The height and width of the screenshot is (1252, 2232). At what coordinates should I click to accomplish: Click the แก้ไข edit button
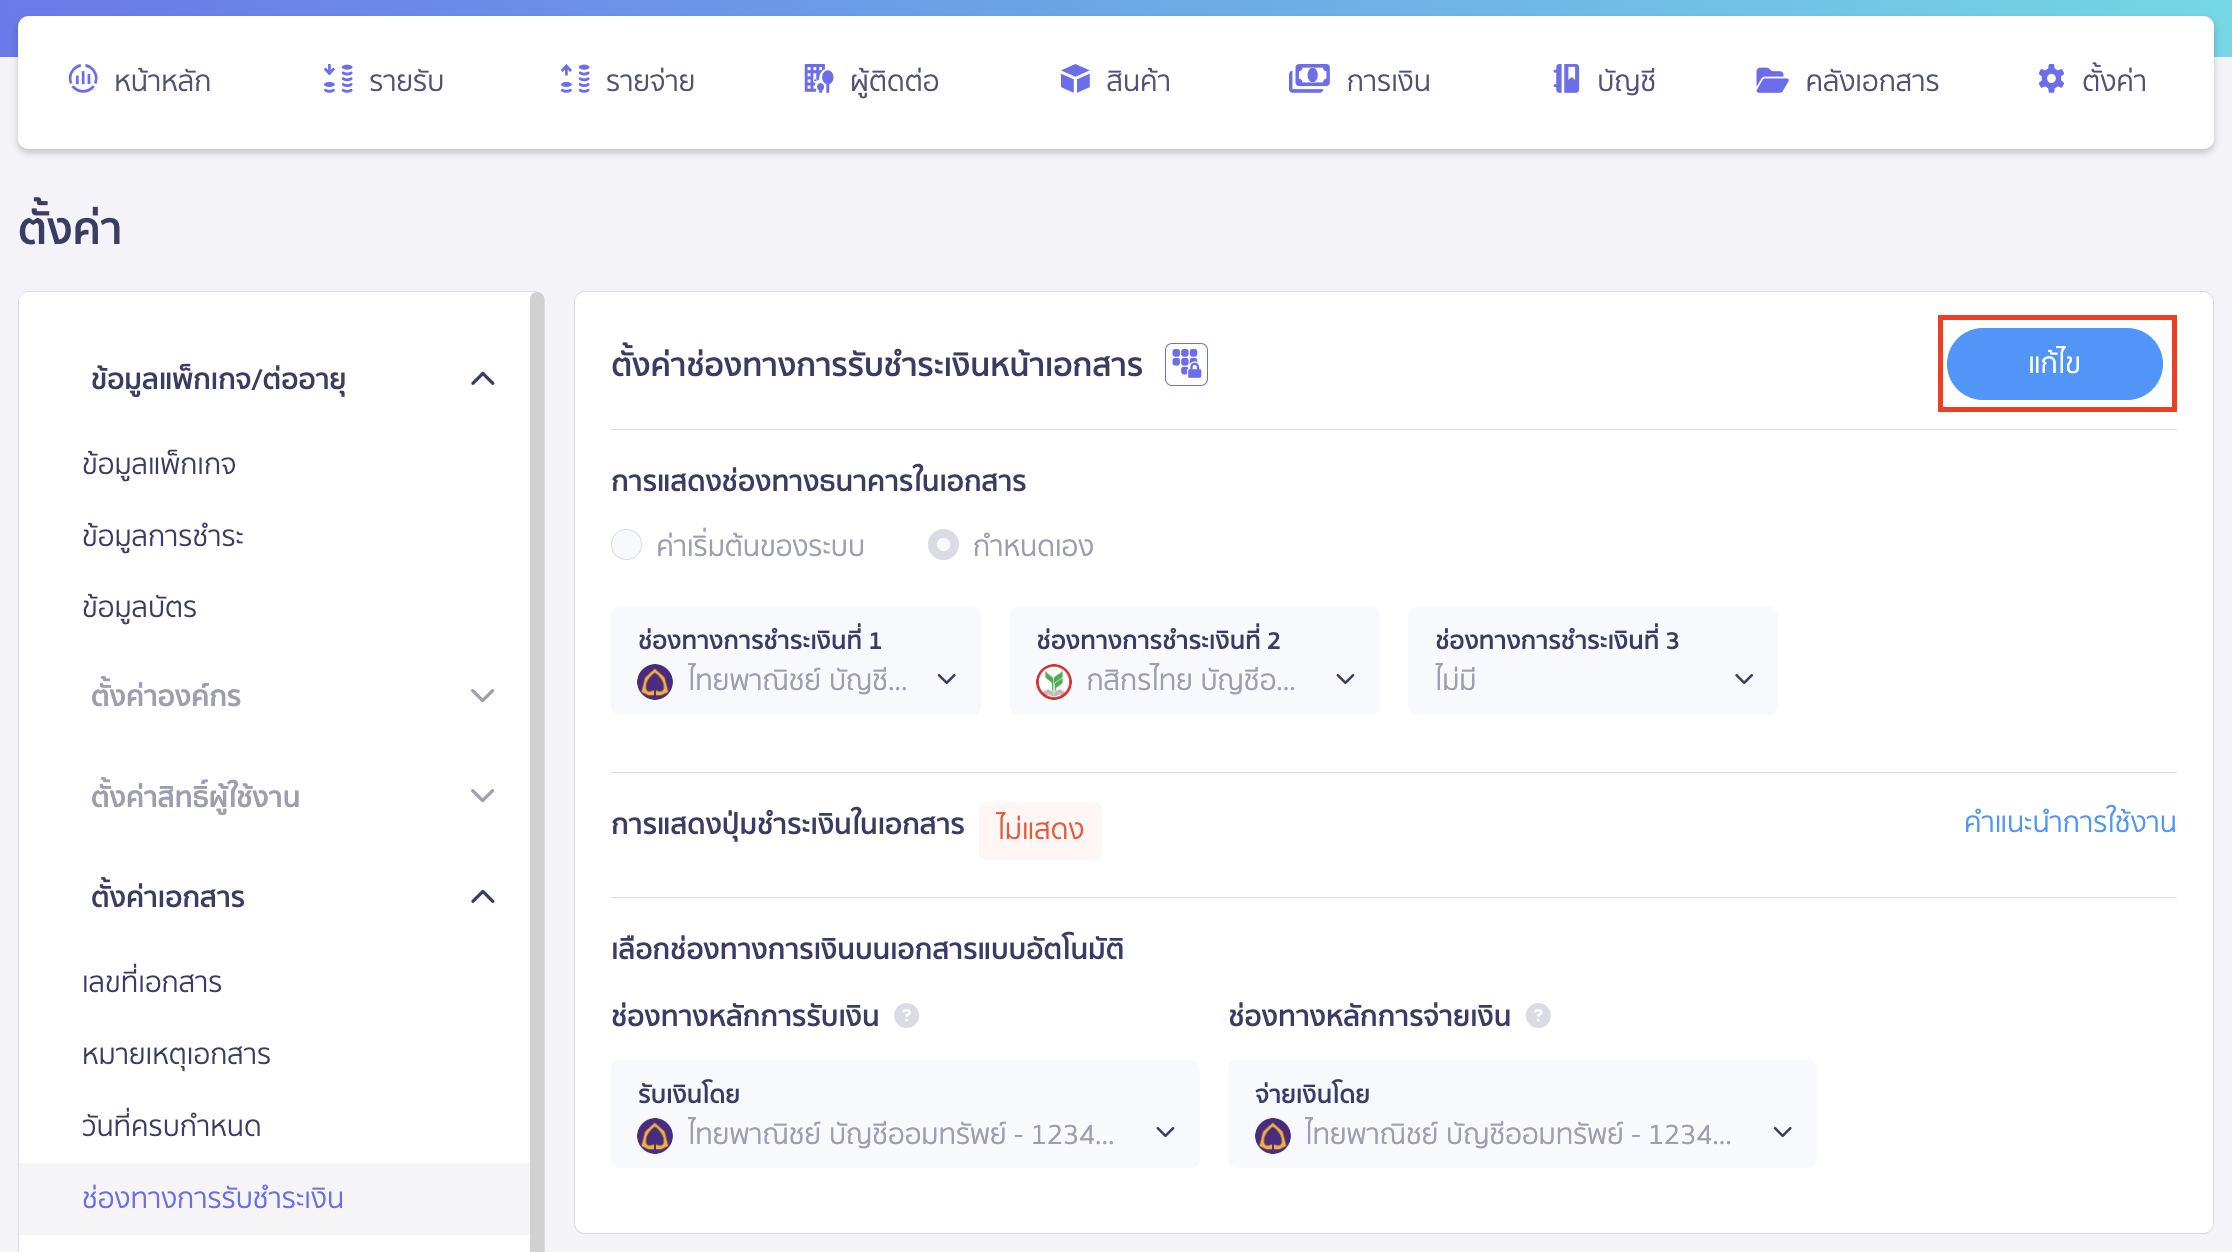click(x=2054, y=364)
